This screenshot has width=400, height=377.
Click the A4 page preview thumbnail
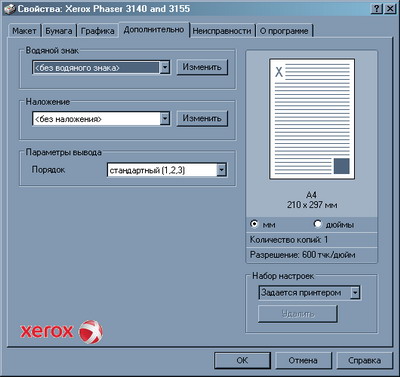(312, 119)
